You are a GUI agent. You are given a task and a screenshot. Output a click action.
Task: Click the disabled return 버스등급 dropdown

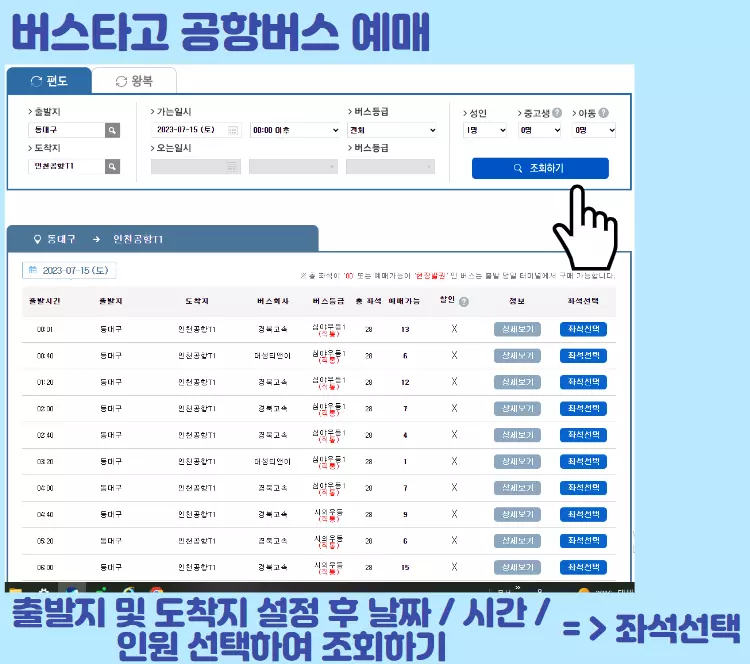pos(390,166)
